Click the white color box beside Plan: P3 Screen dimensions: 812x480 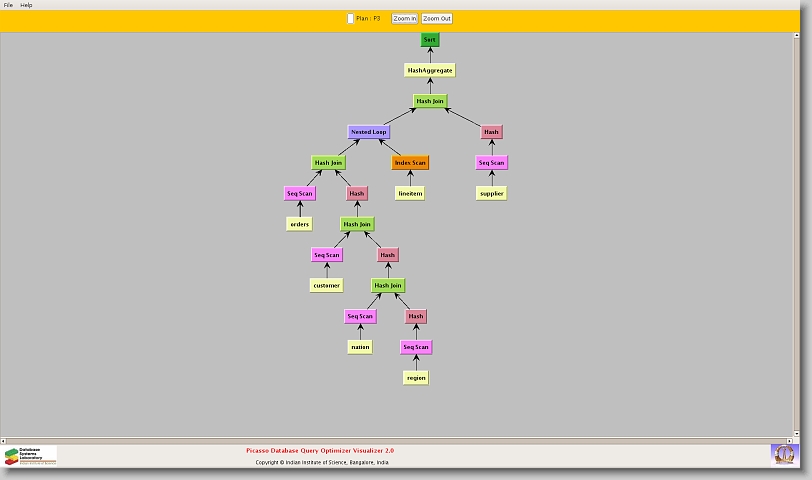tap(350, 18)
